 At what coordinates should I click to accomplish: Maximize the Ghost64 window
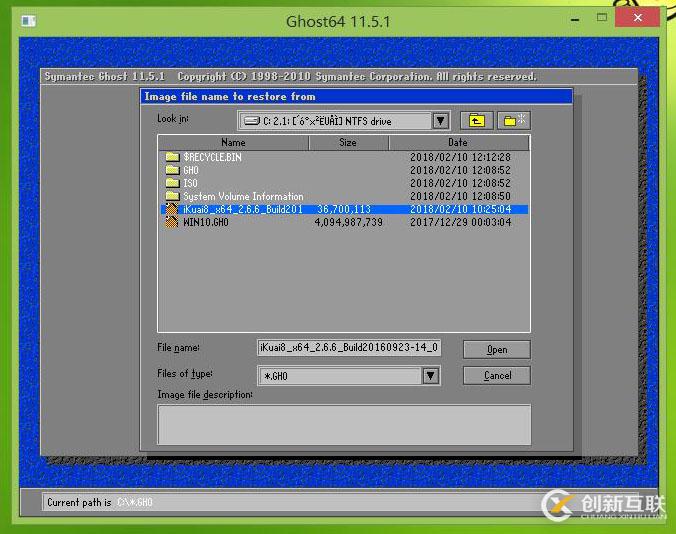[x=602, y=18]
